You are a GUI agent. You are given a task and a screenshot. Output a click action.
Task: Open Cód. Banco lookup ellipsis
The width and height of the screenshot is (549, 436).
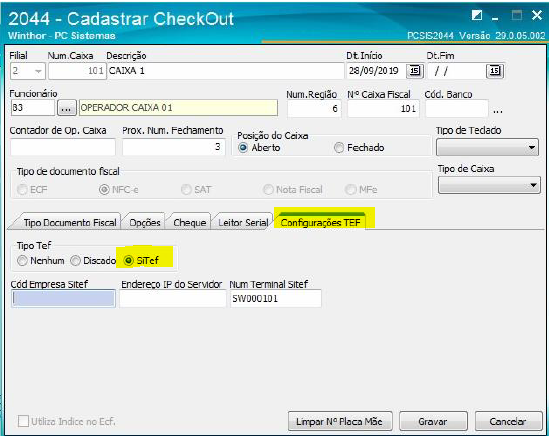click(x=498, y=111)
